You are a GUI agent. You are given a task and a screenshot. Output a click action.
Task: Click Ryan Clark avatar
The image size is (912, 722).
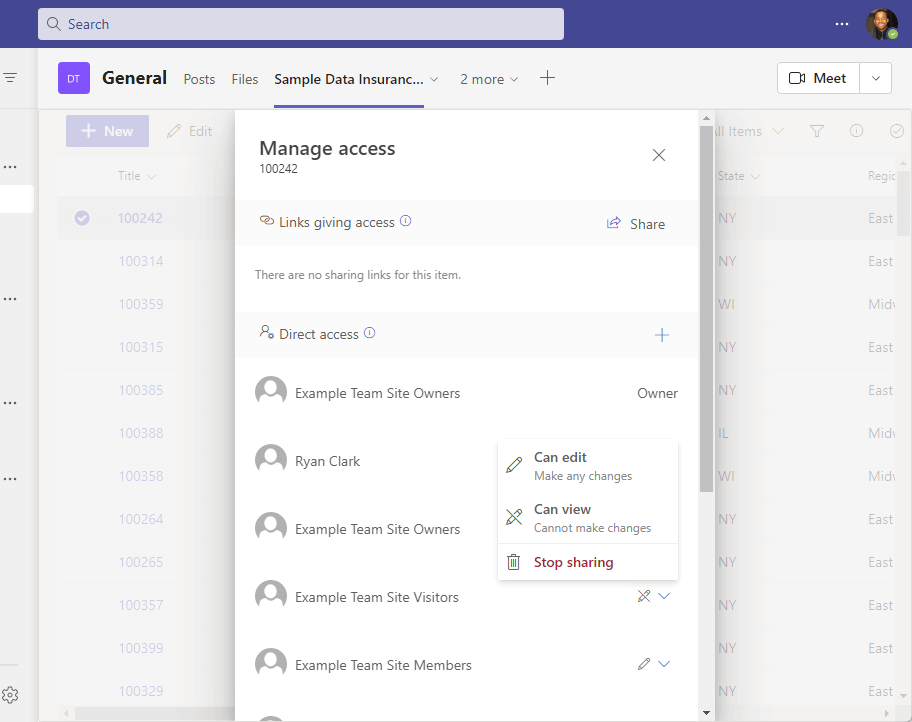click(x=271, y=461)
